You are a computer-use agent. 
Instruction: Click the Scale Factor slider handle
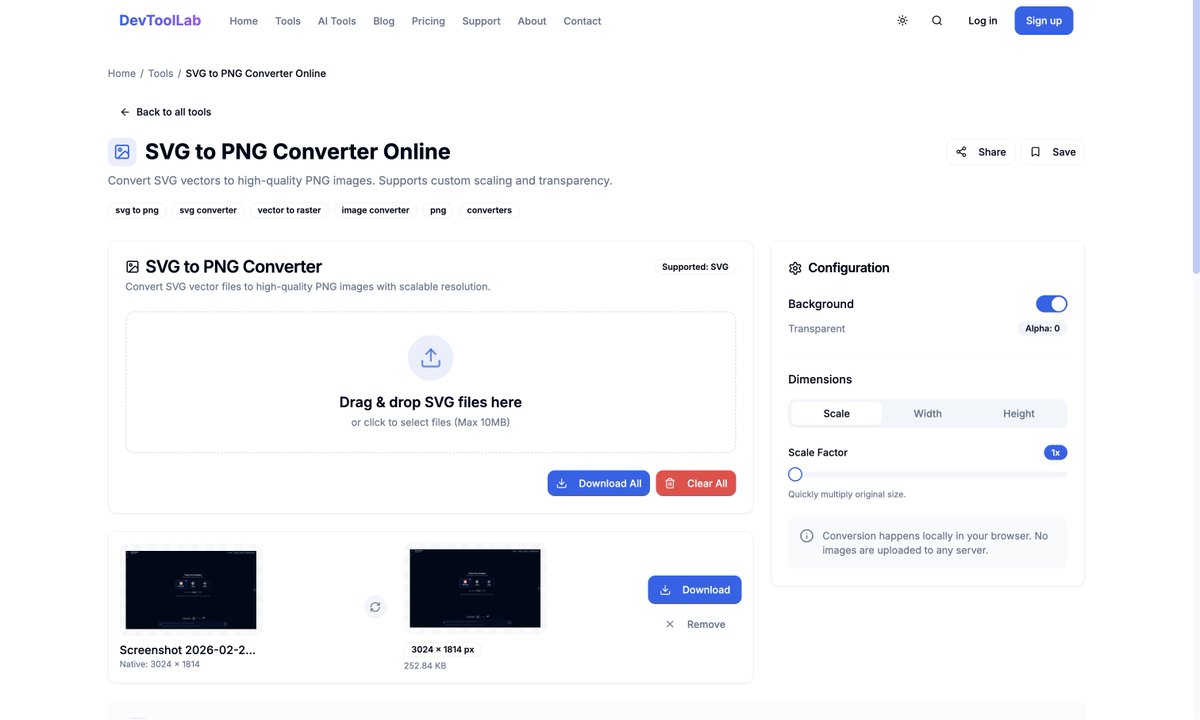tap(795, 474)
